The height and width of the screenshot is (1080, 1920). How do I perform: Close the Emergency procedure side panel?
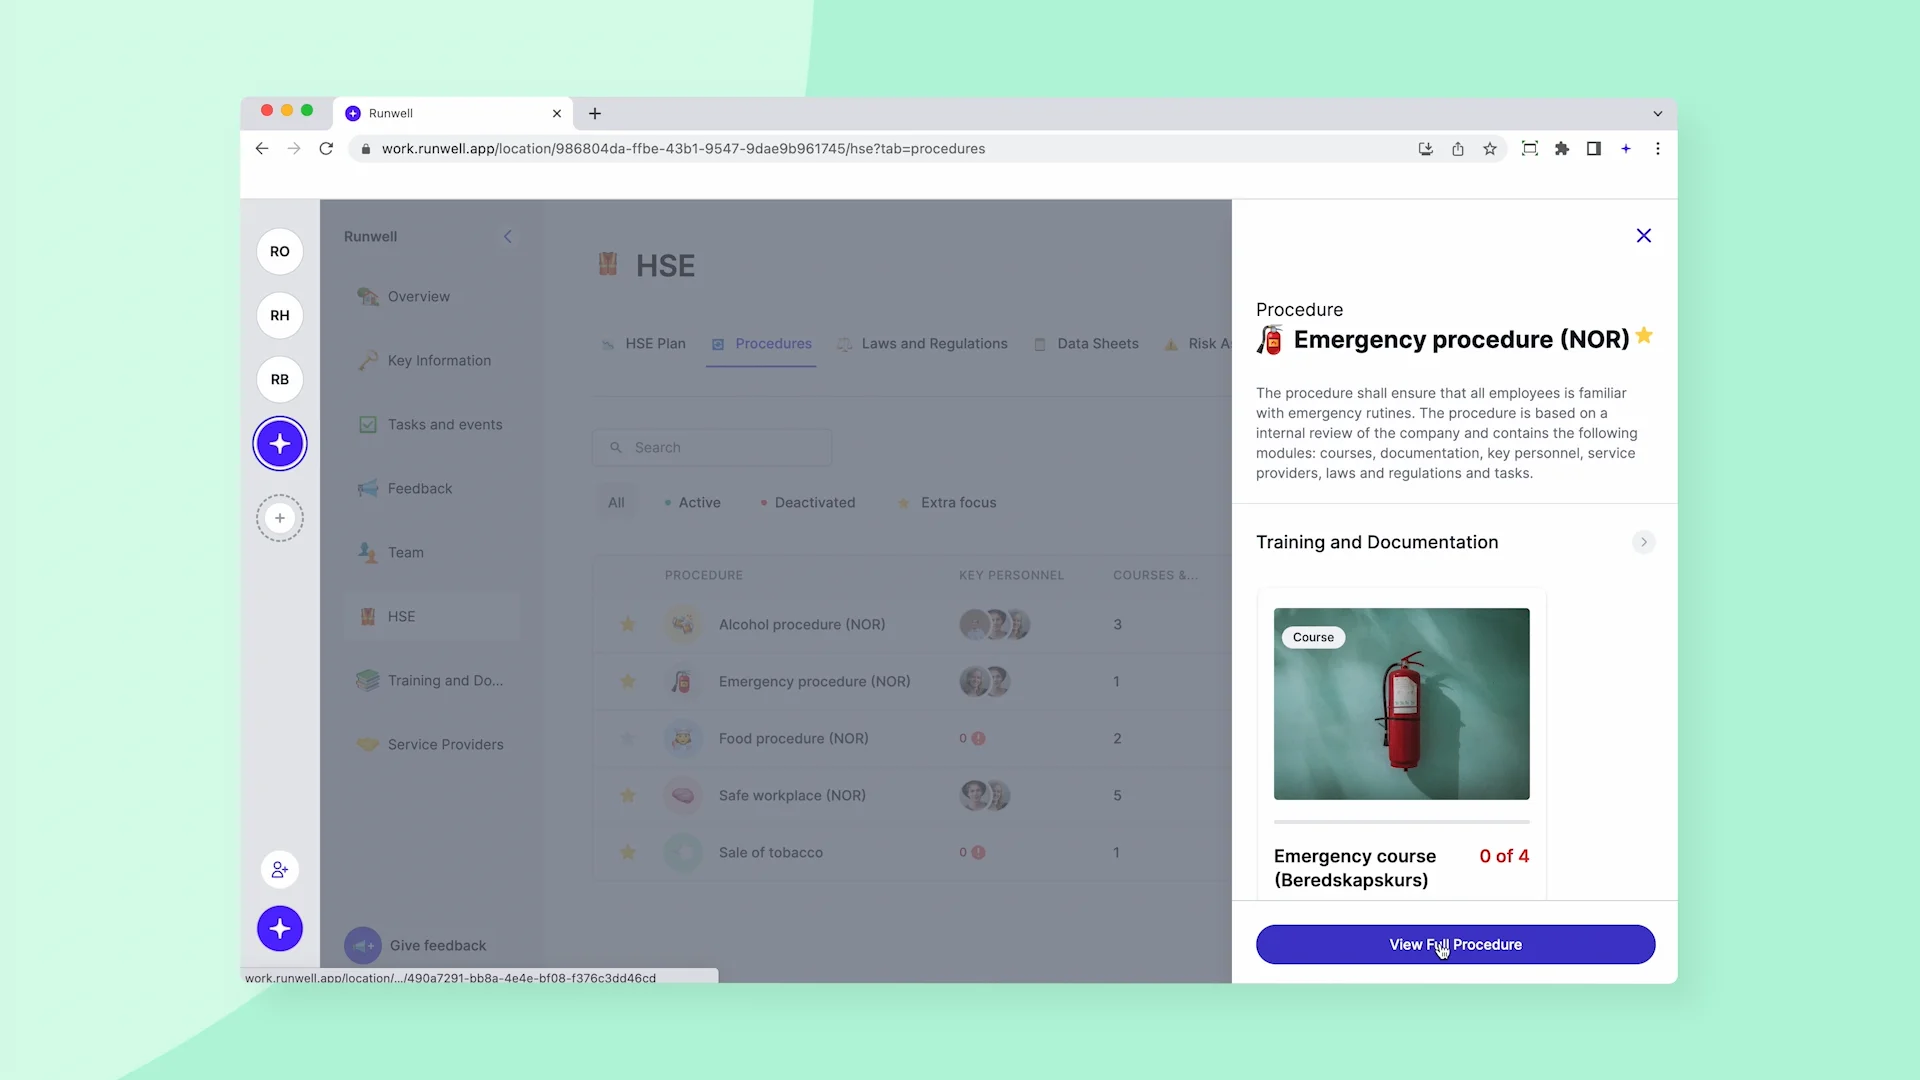click(1643, 236)
